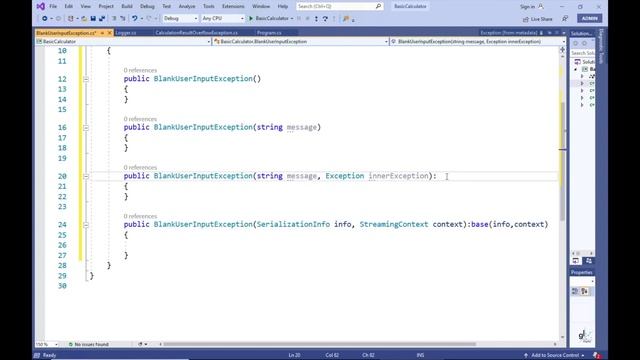Image resolution: width=640 pixels, height=360 pixels.
Task: Click the Sign in account icon
Action: click(x=541, y=7)
